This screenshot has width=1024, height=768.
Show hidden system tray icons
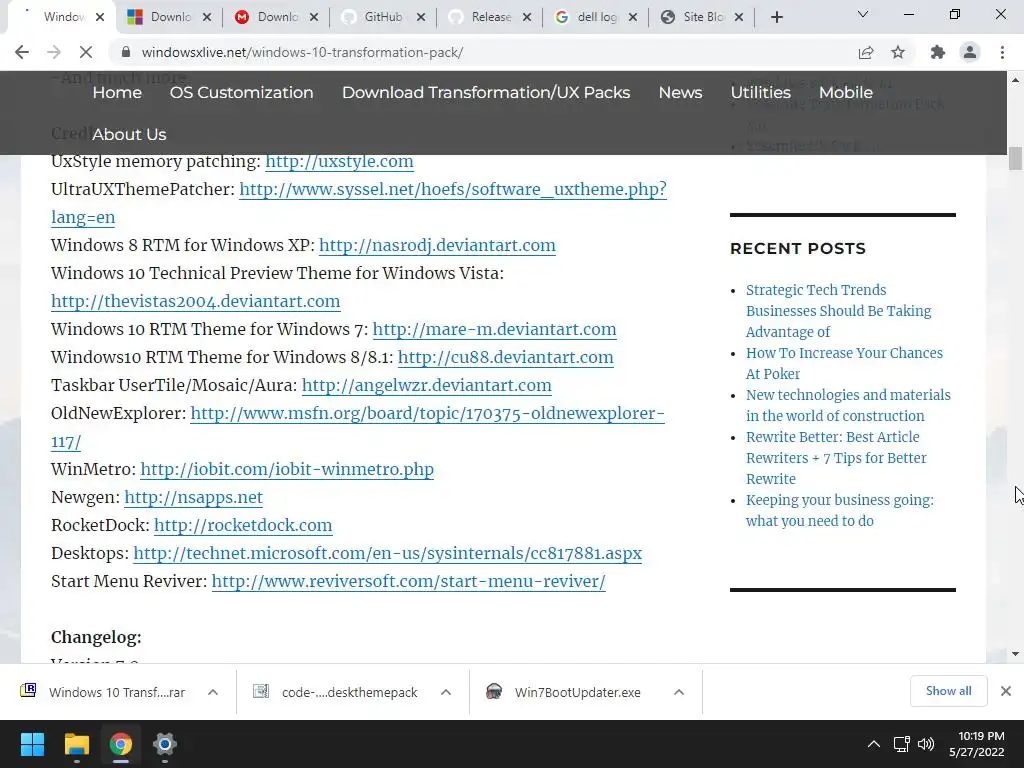click(x=873, y=744)
